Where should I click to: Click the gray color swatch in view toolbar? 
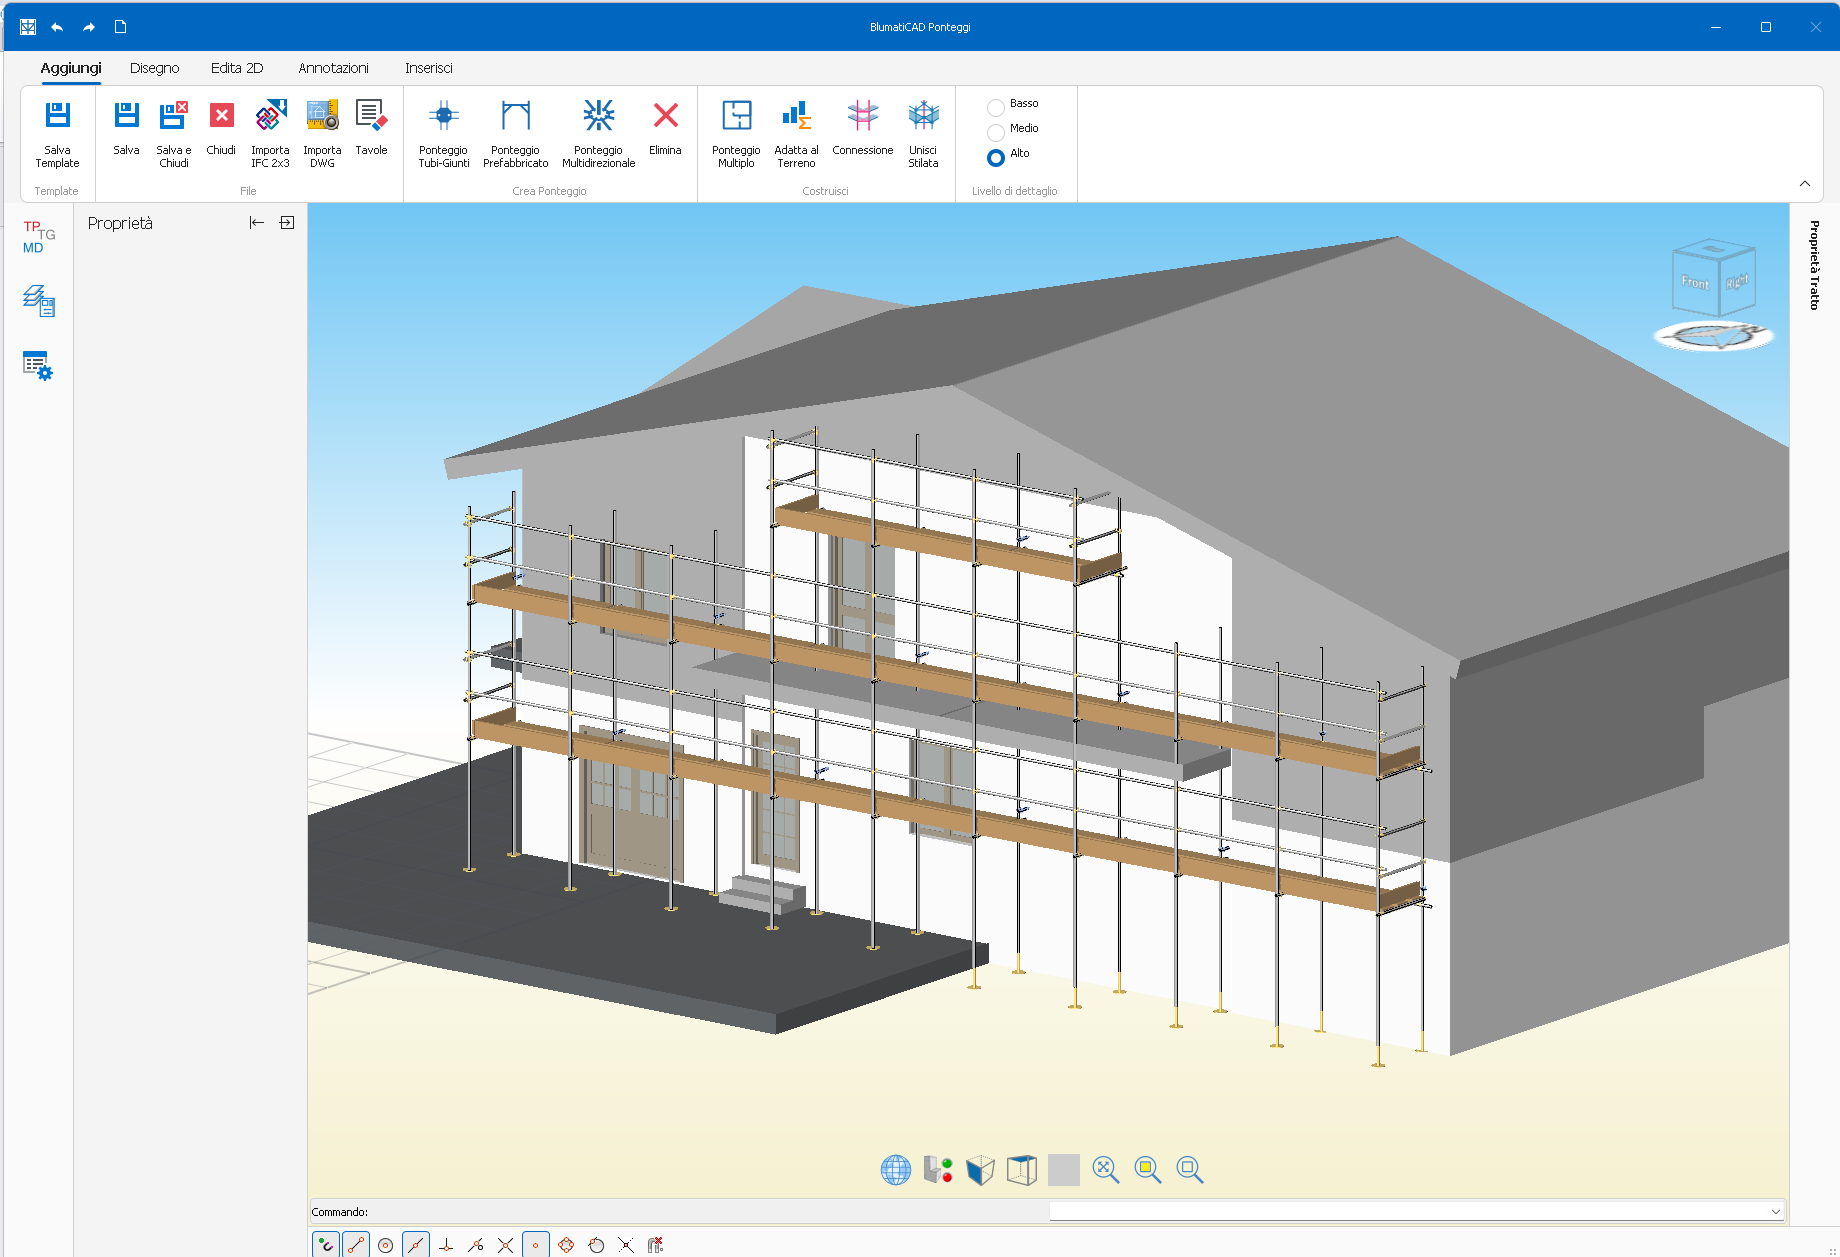click(x=1063, y=1169)
